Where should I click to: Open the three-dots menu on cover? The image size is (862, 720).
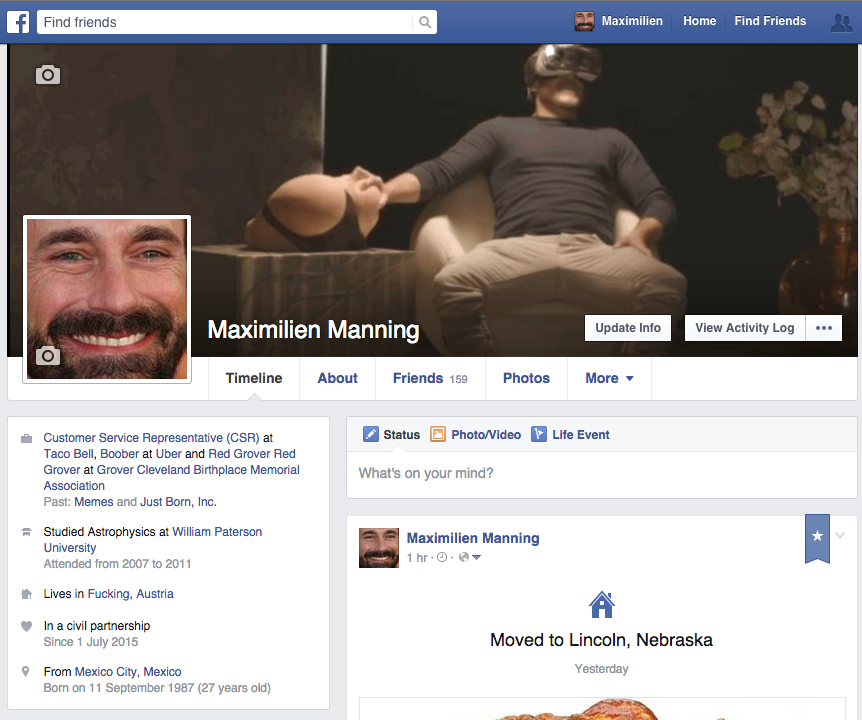pos(824,328)
